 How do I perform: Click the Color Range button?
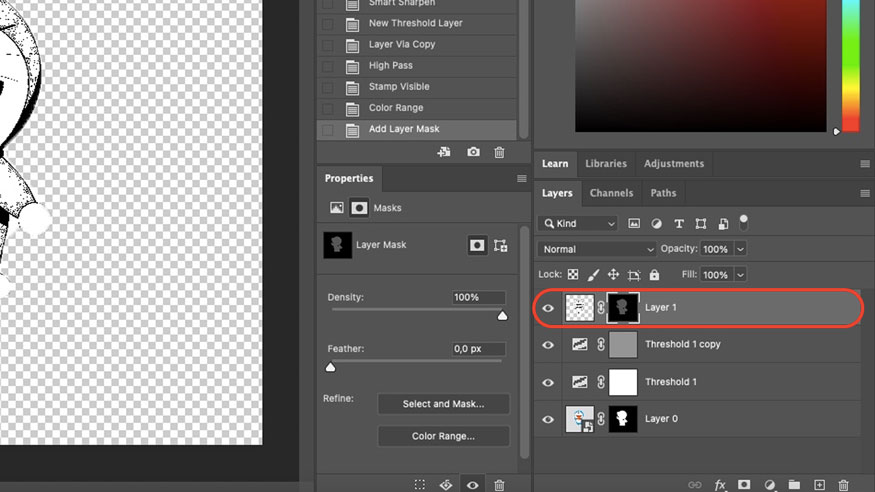tap(443, 436)
